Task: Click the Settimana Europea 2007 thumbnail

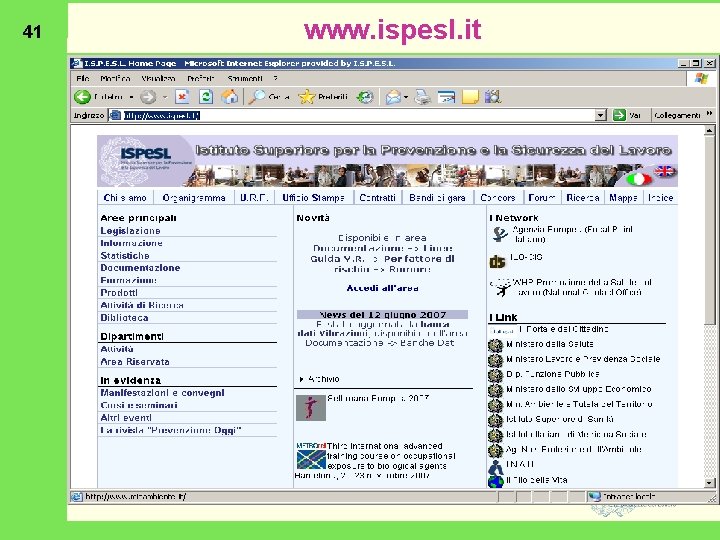Action: click(311, 407)
